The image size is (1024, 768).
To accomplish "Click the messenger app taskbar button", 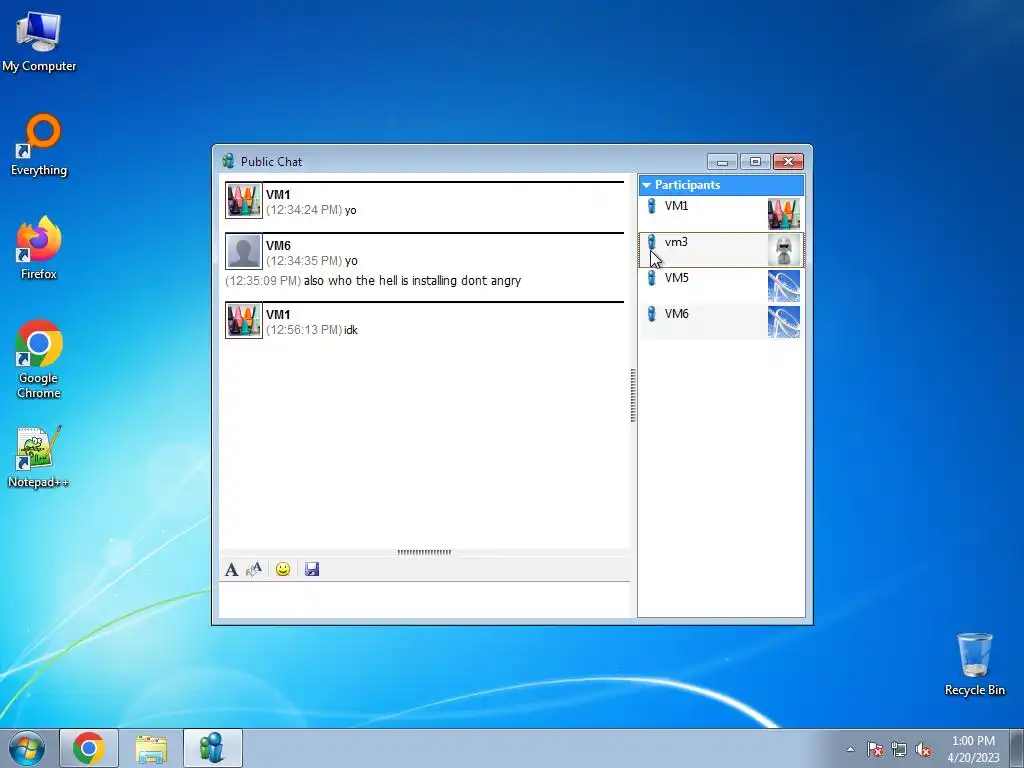I will tap(213, 748).
